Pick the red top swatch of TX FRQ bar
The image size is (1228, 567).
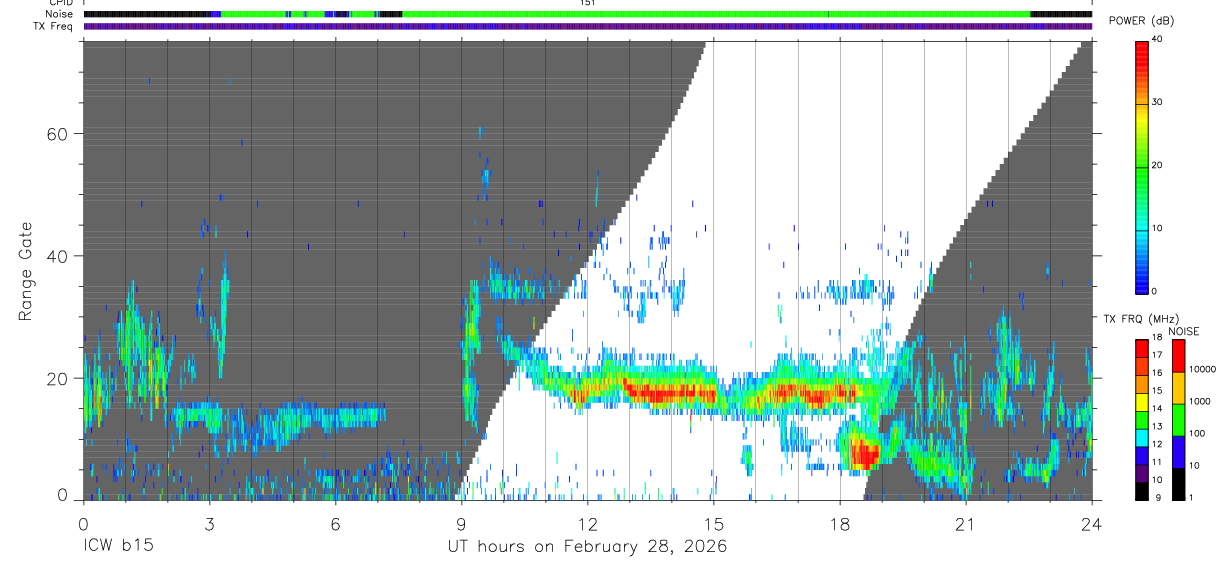pyautogui.click(x=1142, y=348)
